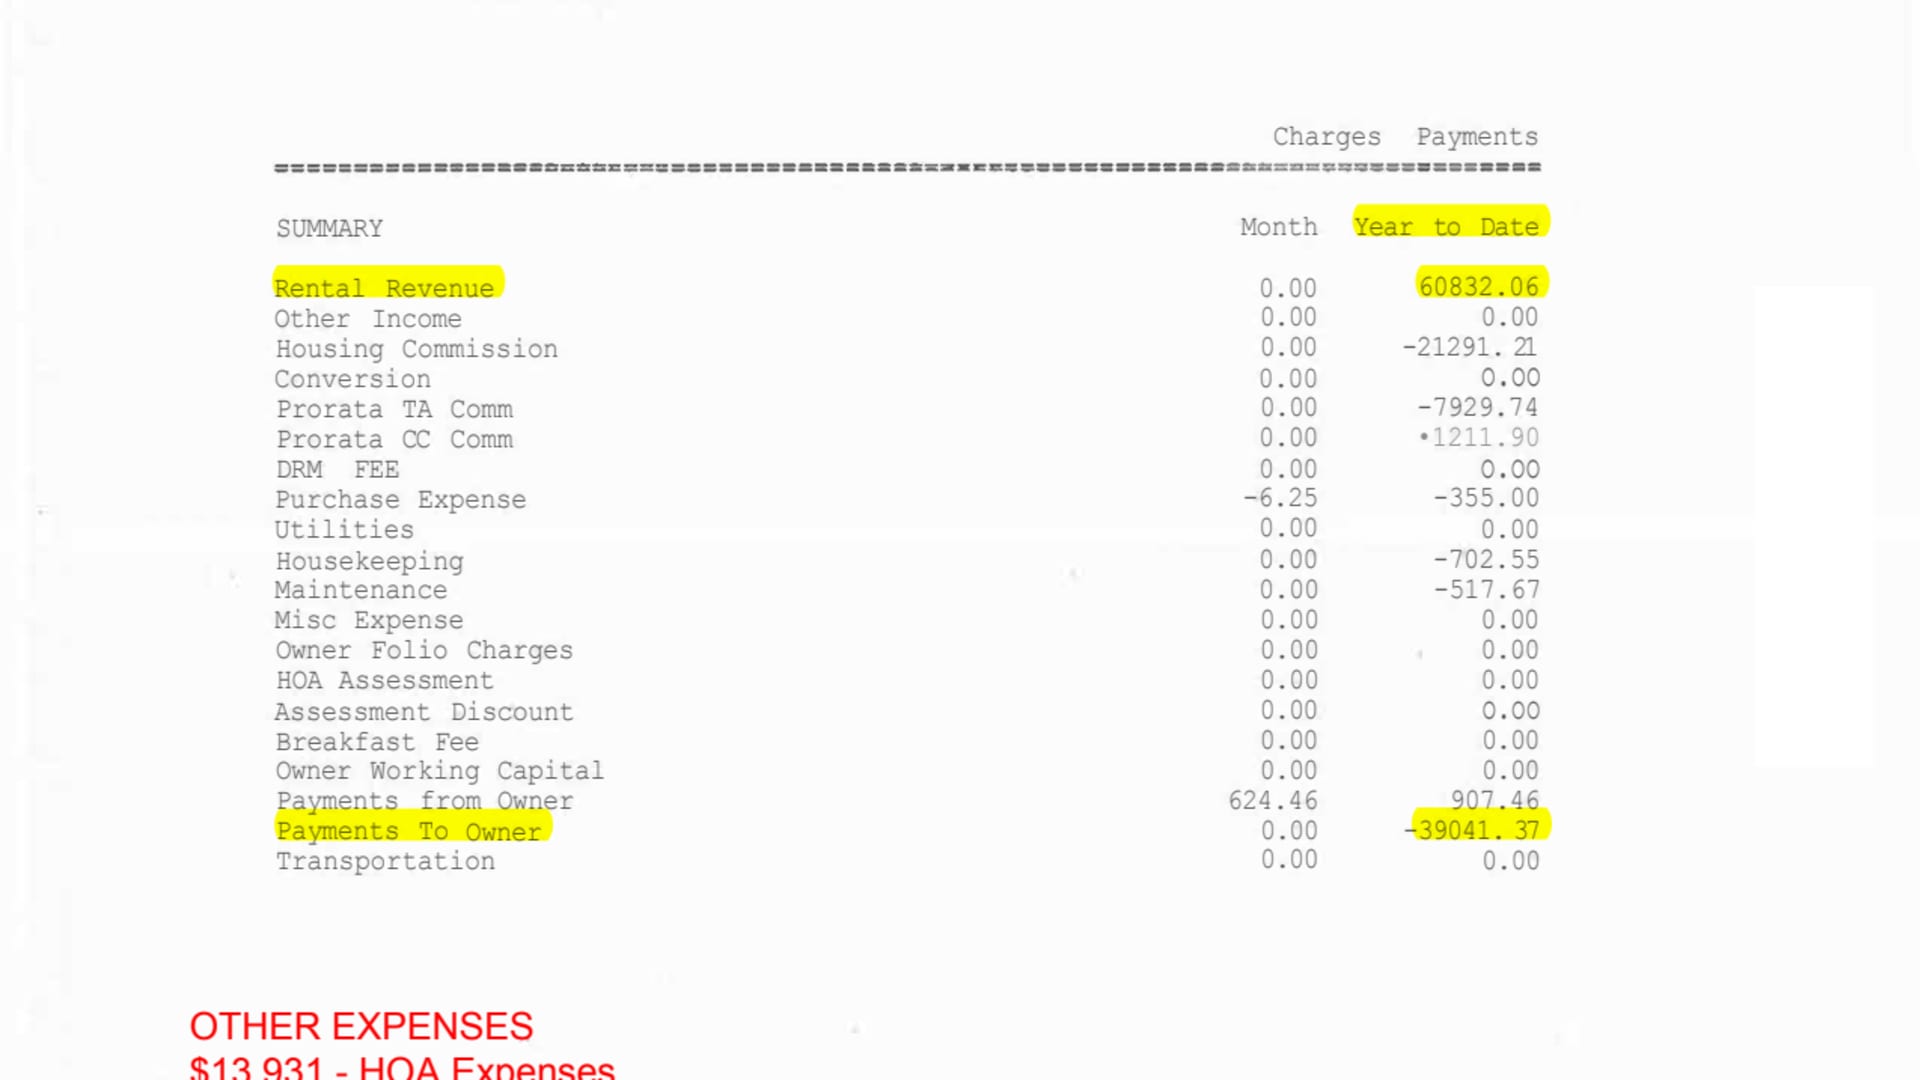Screen dimensions: 1920x1080
Task: Toggle visibility of Other Income row
Action: [369, 318]
